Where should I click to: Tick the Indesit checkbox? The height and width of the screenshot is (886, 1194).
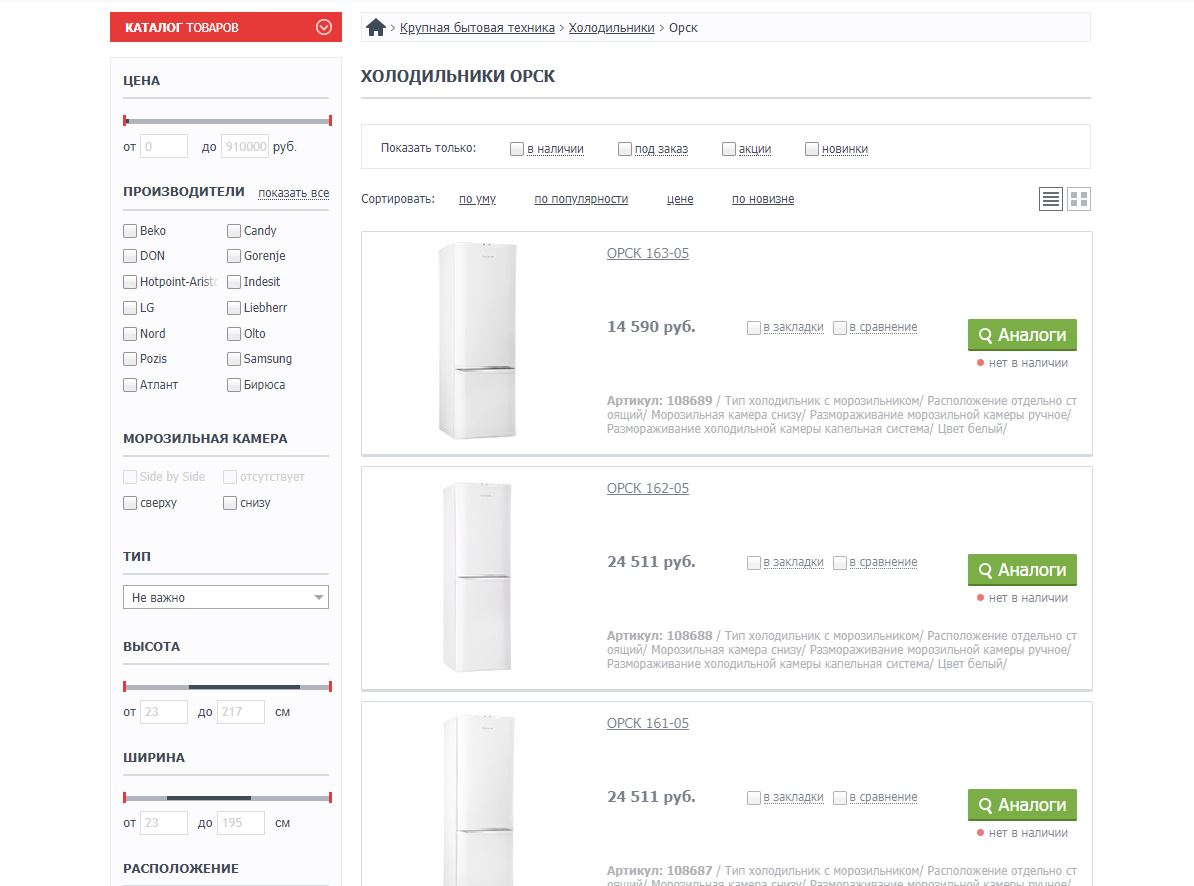click(x=234, y=282)
